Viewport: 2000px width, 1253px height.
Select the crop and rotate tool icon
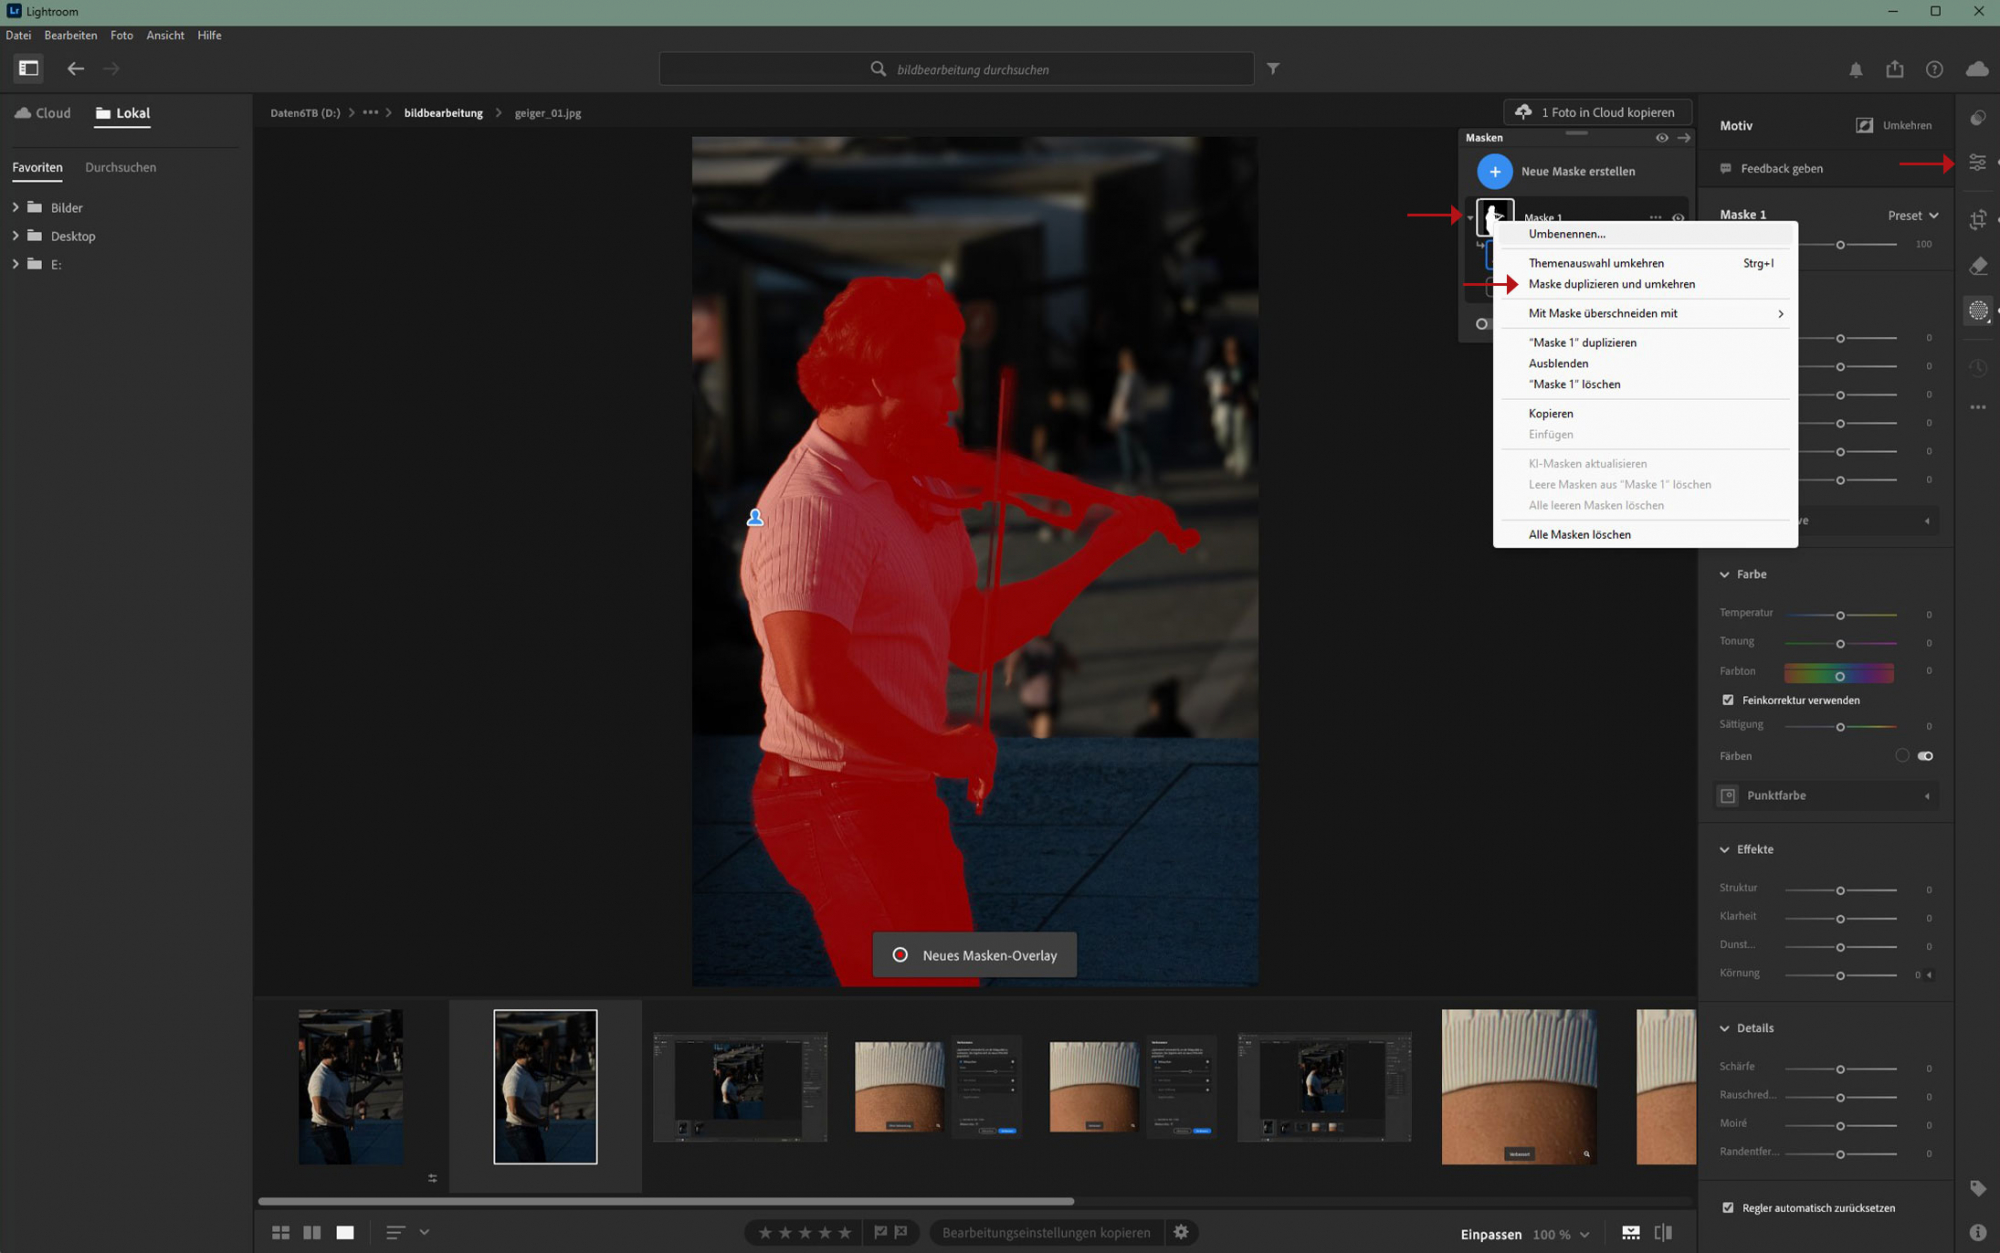click(x=1978, y=220)
